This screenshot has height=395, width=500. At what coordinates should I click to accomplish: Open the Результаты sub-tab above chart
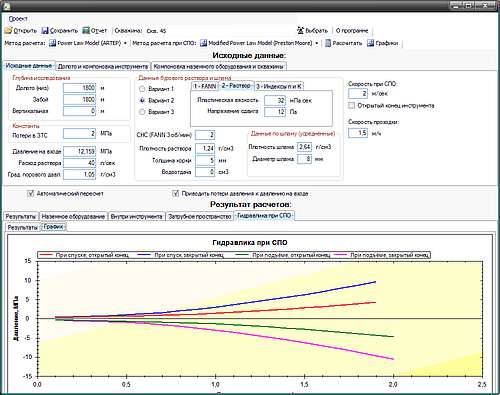22,228
